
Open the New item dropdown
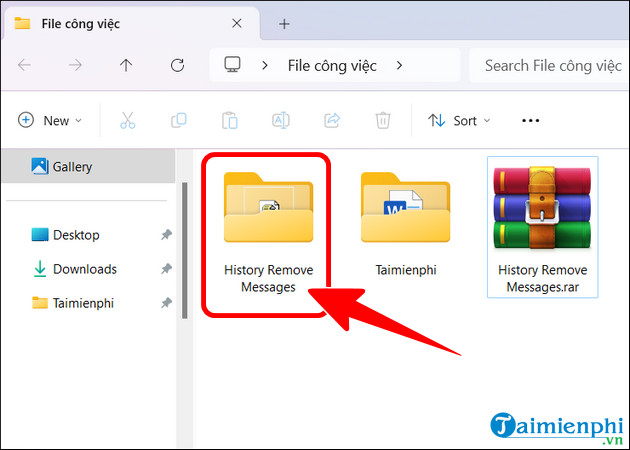(x=50, y=120)
